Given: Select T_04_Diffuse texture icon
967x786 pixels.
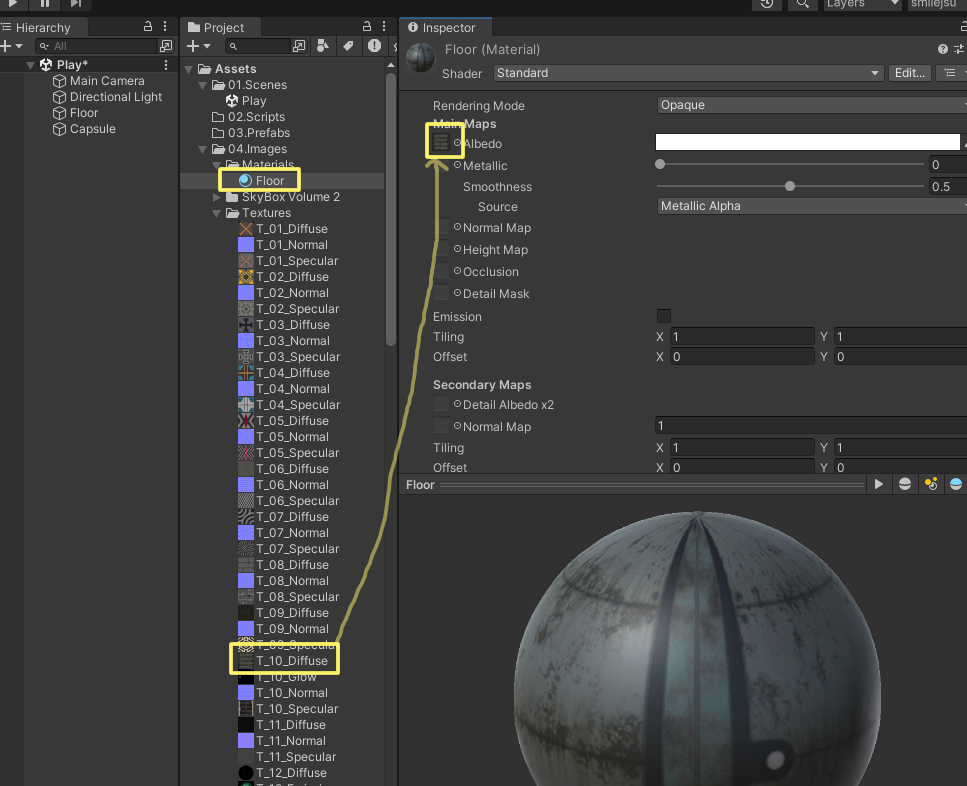Looking at the screenshot, I should pyautogui.click(x=245, y=373).
